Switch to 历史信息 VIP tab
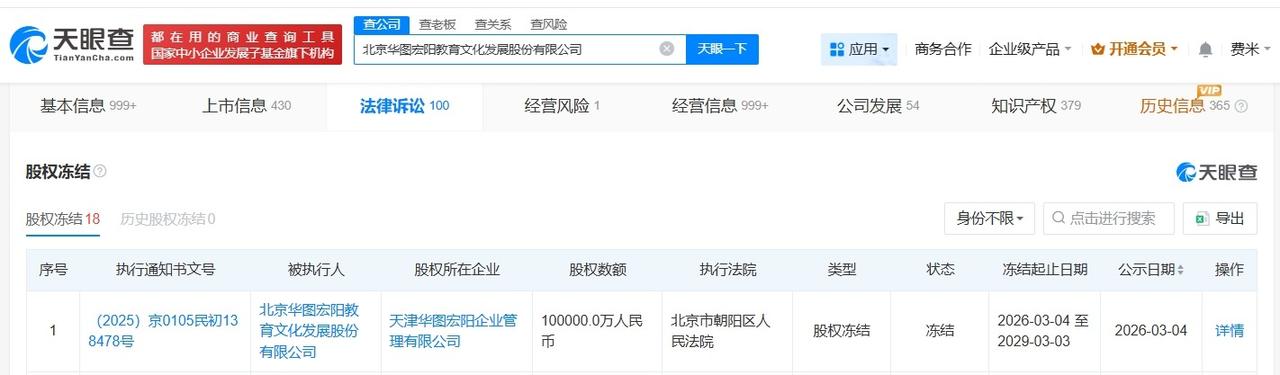Image resolution: width=1280 pixels, height=375 pixels. pos(1185,105)
